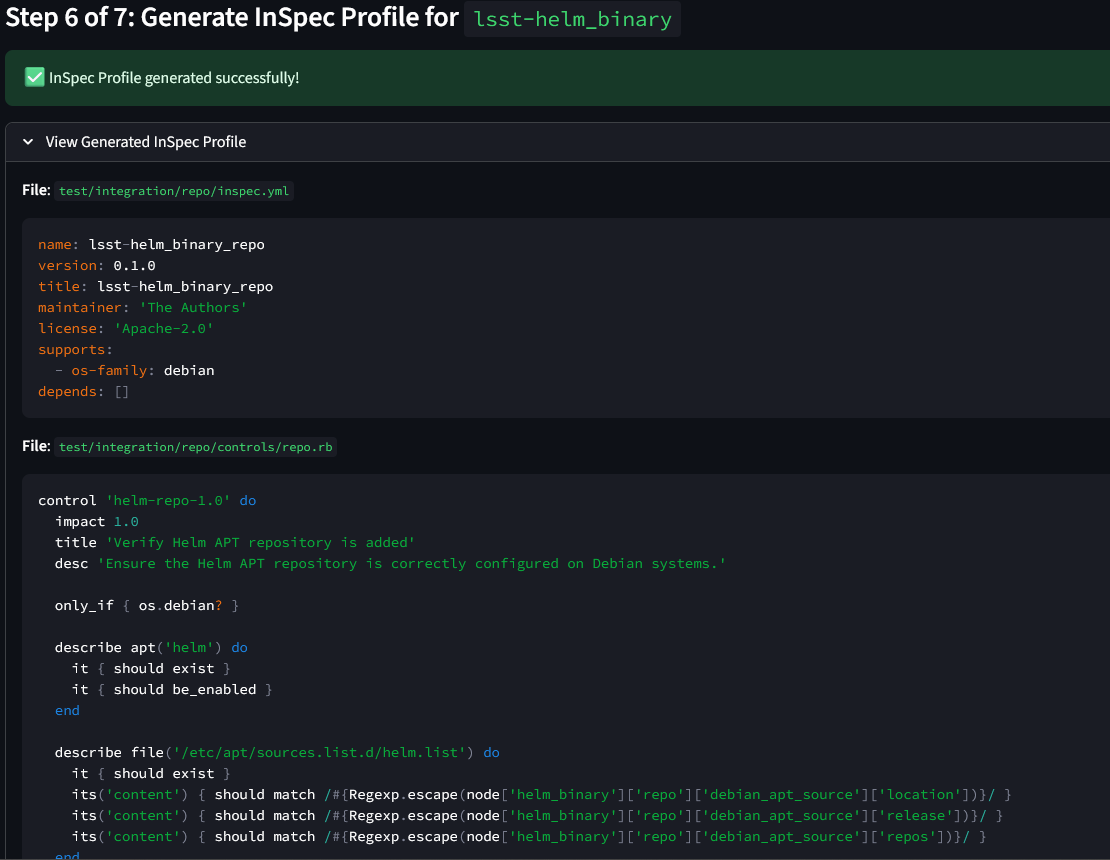
Task: Click the green checkmark success icon
Action: 35,78
